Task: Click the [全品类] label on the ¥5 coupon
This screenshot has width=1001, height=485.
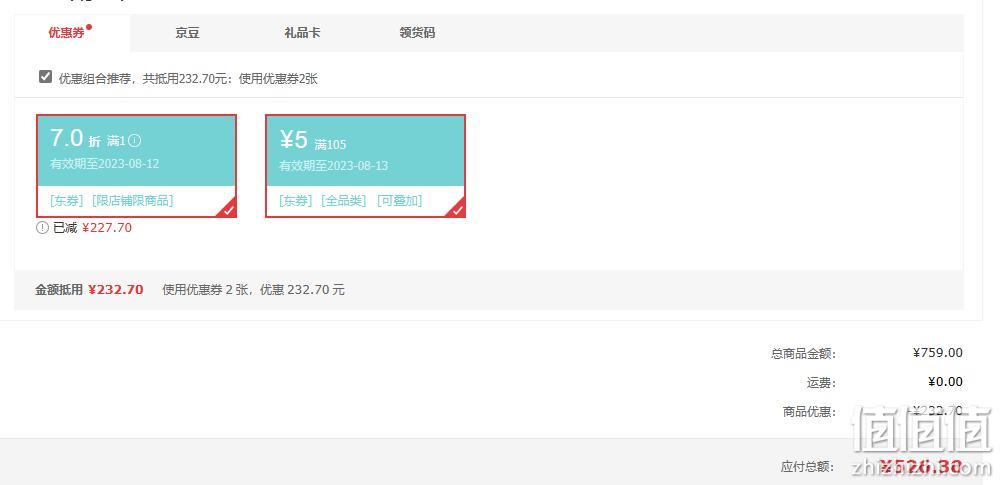Action: coord(344,201)
